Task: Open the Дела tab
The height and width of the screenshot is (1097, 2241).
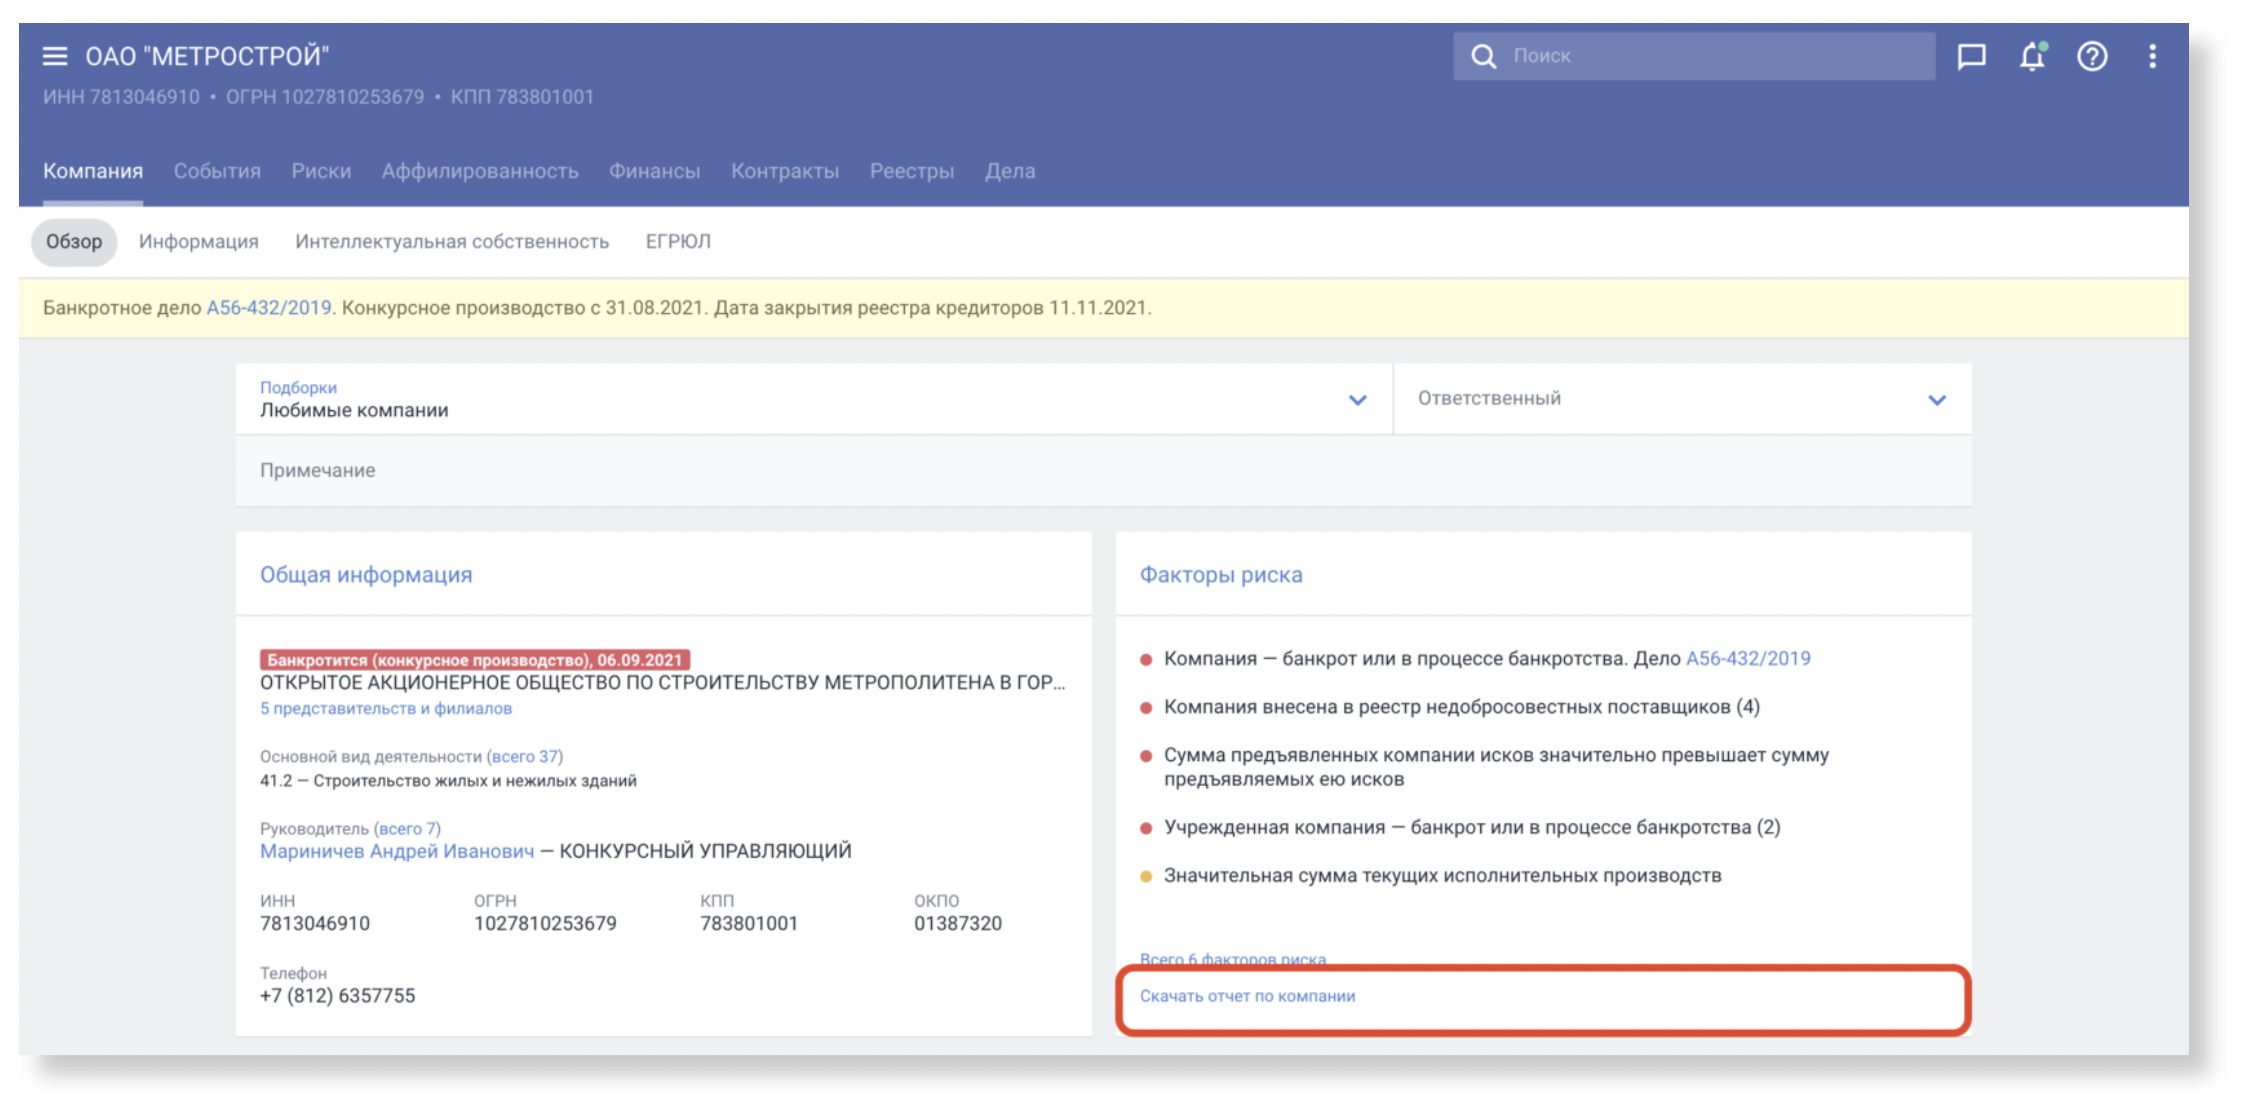Action: [1010, 171]
